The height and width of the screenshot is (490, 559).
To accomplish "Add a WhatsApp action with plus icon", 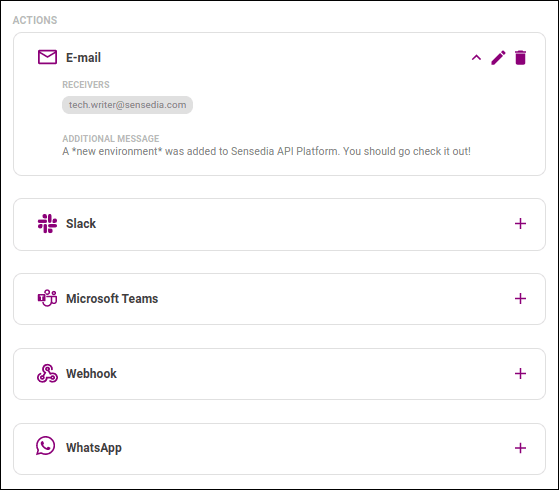I will [x=520, y=448].
